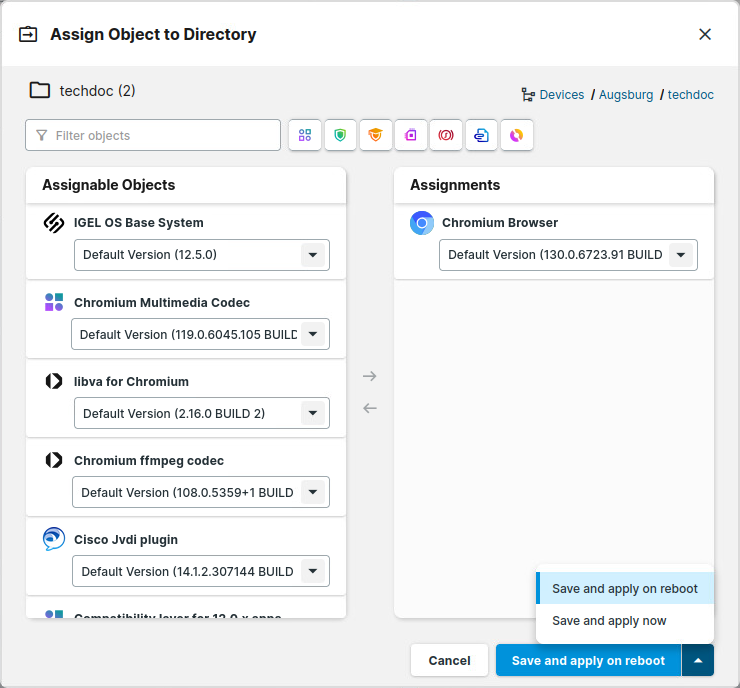Toggle the orange graduation cap filter

pos(375,135)
